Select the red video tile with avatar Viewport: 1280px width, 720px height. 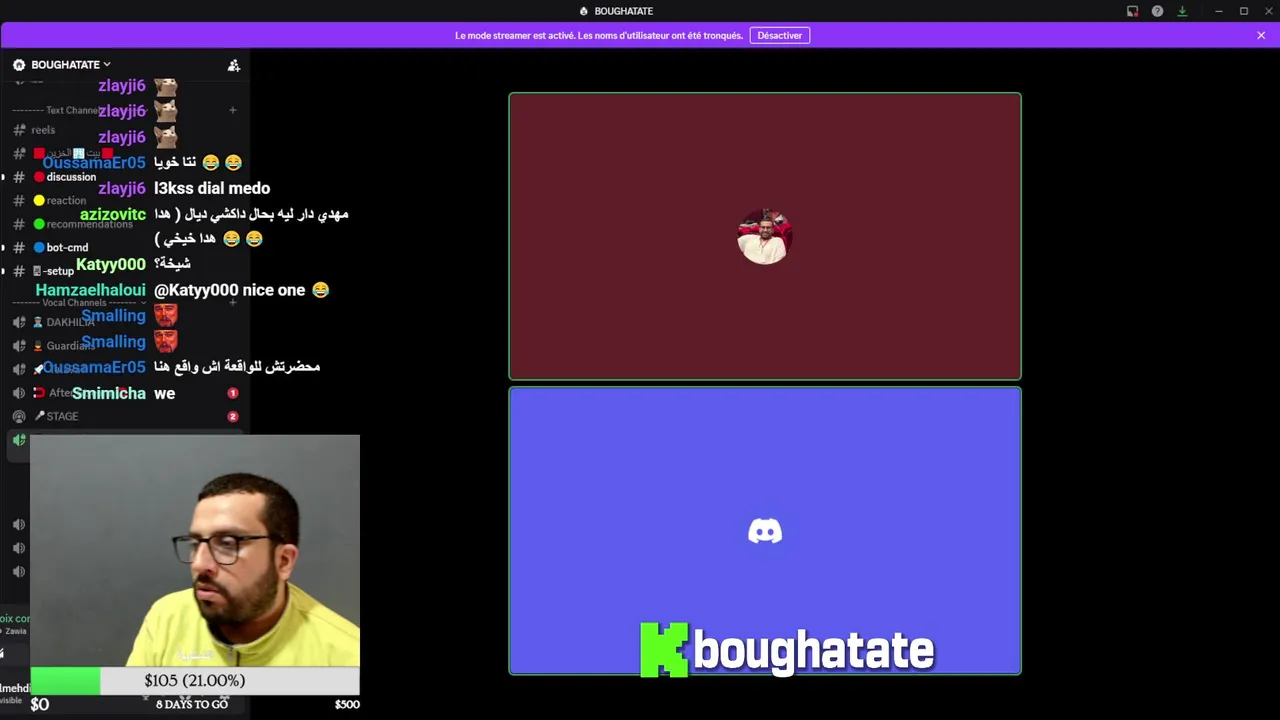point(765,236)
